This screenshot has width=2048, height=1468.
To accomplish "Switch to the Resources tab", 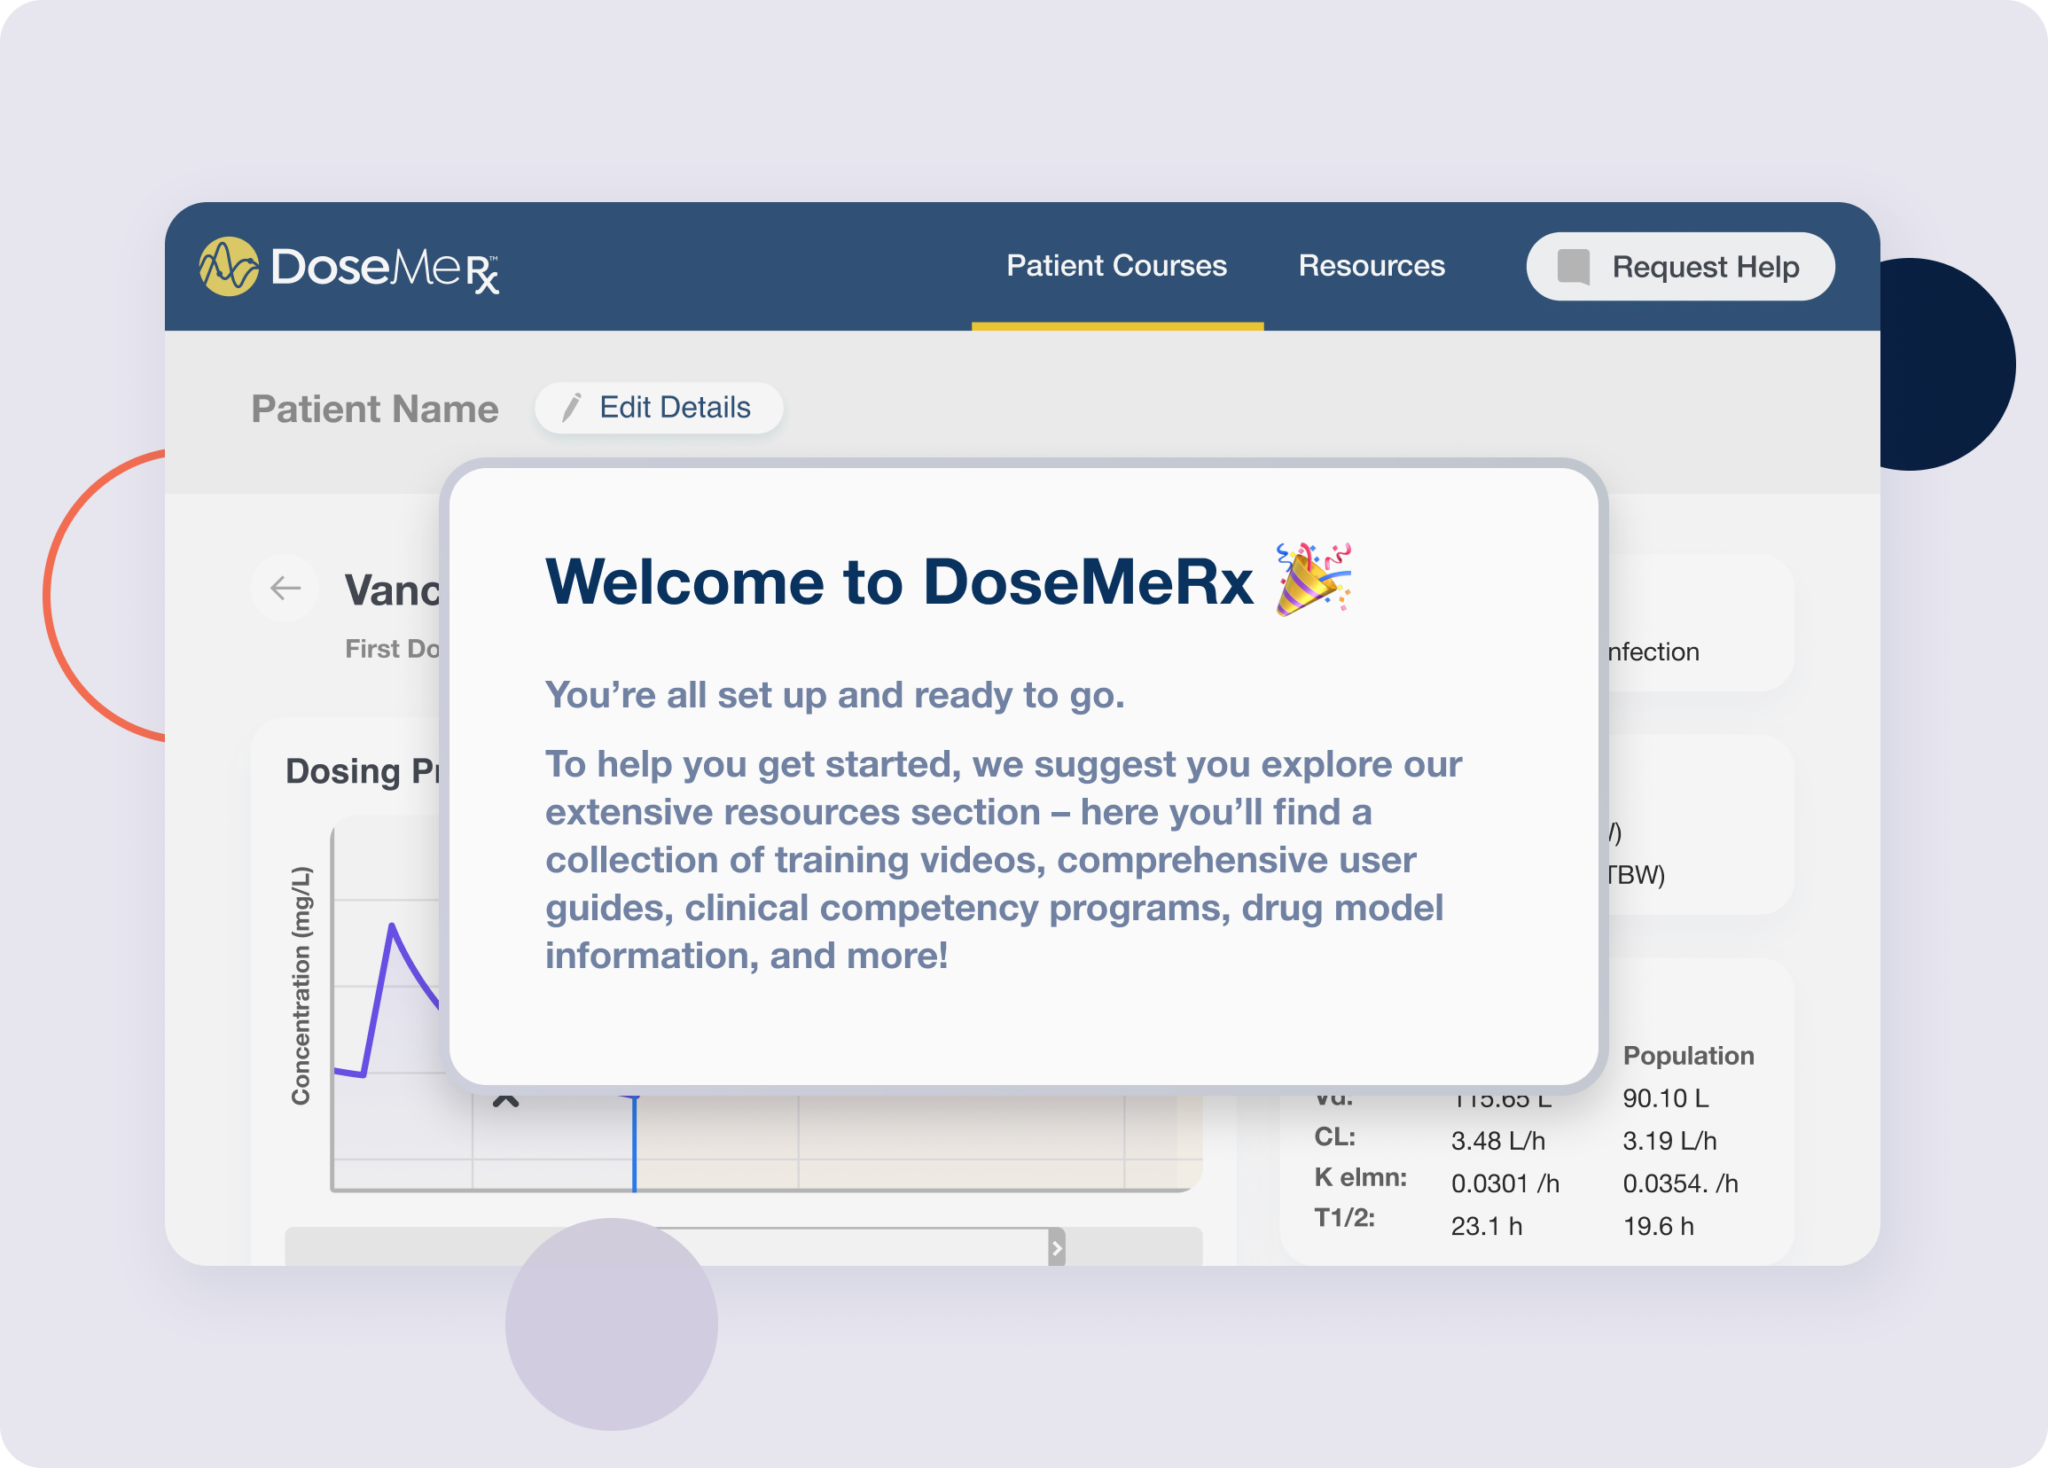I will point(1371,266).
